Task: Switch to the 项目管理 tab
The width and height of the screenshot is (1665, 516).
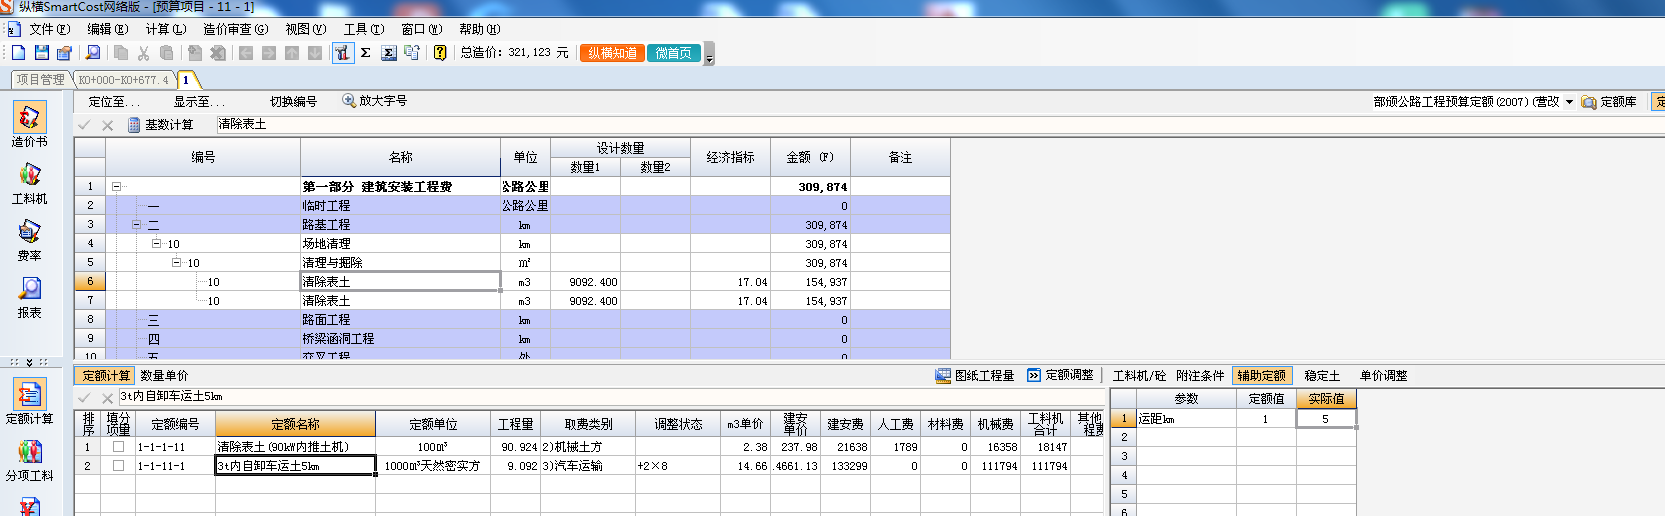Action: point(40,80)
